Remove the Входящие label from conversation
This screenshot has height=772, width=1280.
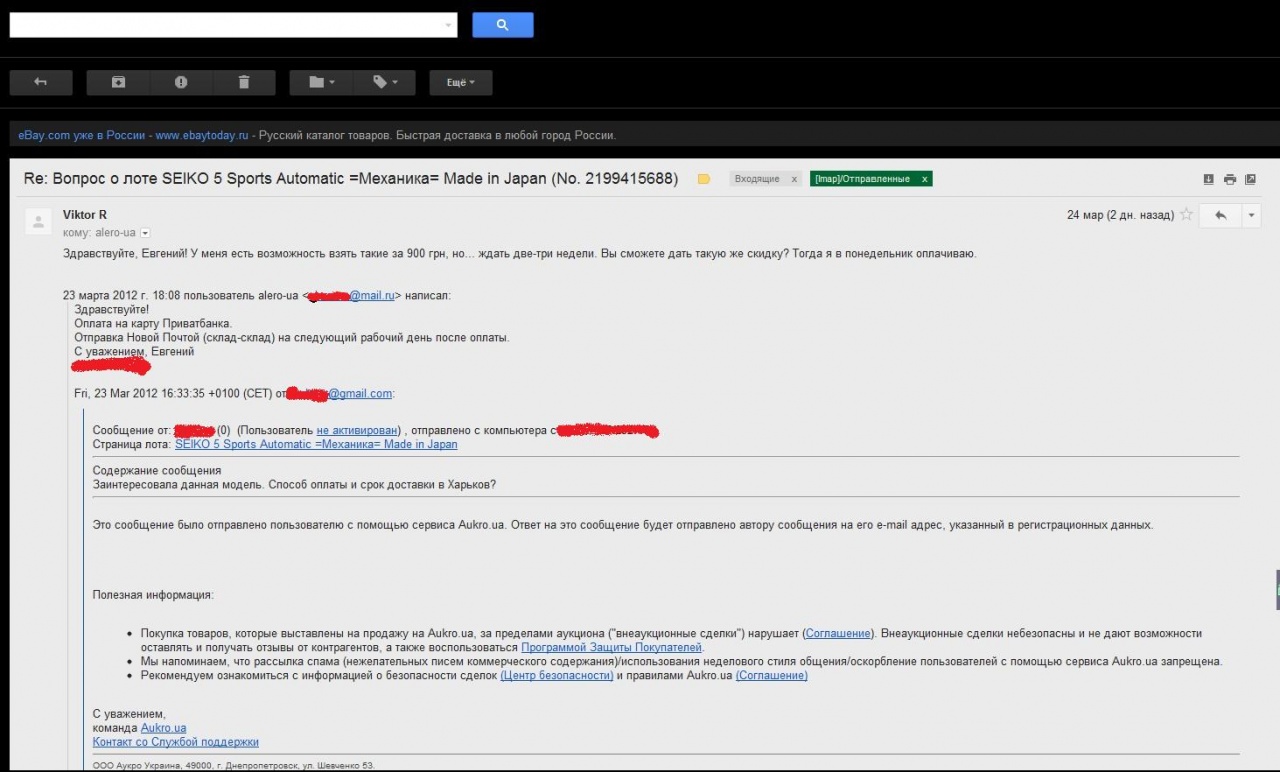pyautogui.click(x=795, y=179)
